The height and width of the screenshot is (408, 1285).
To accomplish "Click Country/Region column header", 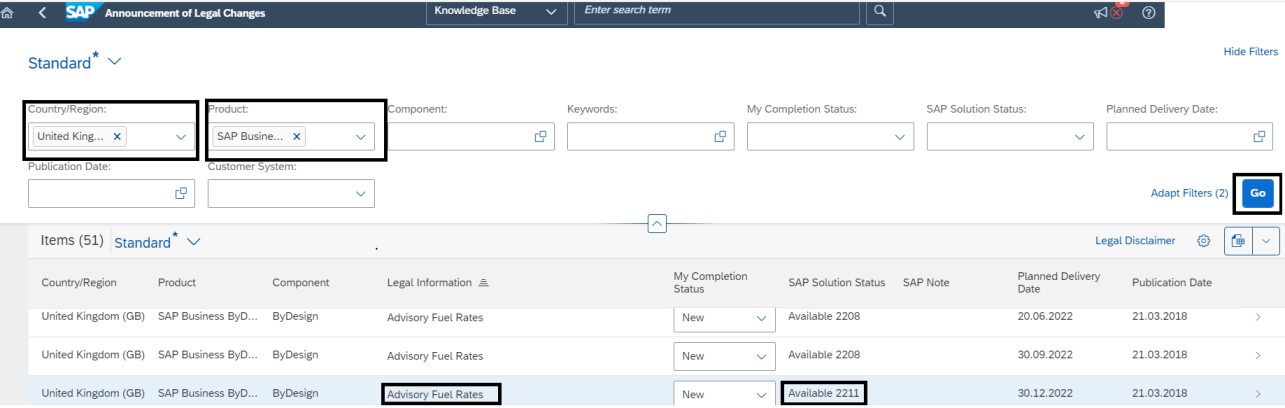I will (x=79, y=283).
